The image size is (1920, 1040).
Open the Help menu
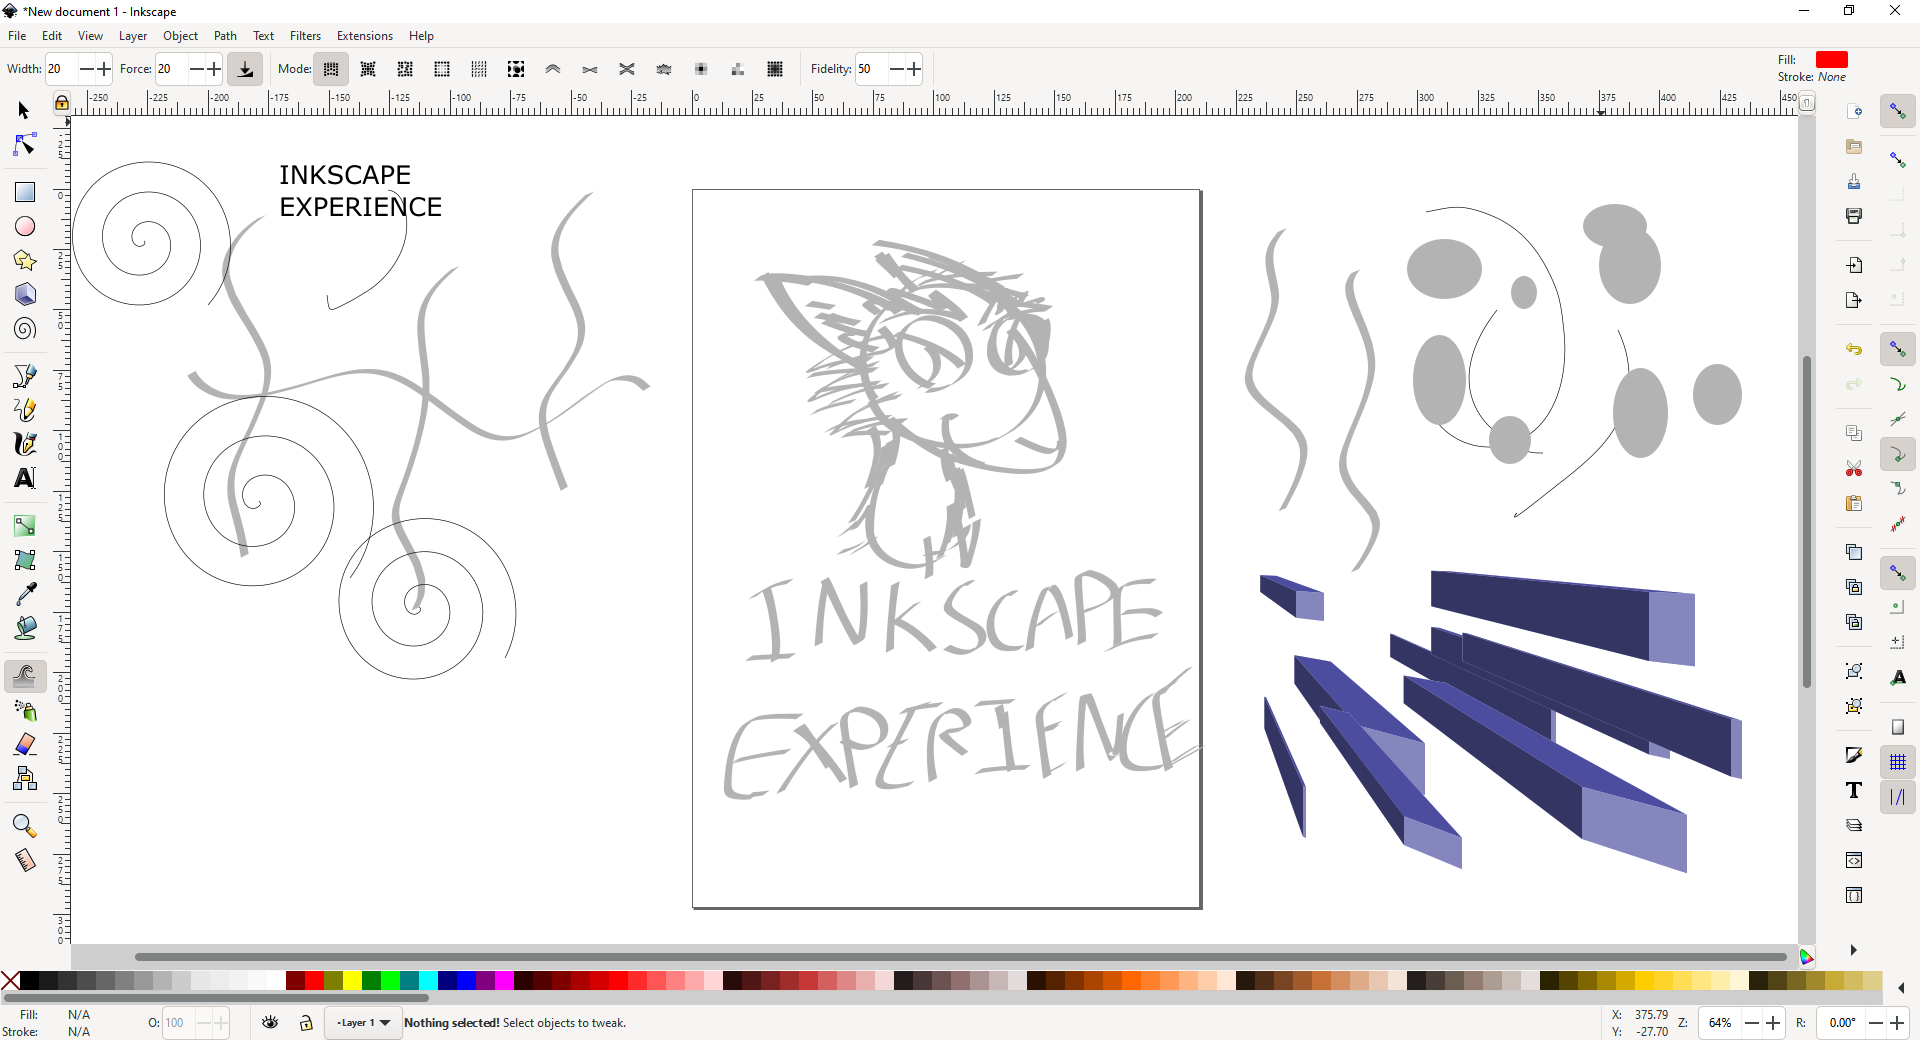click(421, 35)
